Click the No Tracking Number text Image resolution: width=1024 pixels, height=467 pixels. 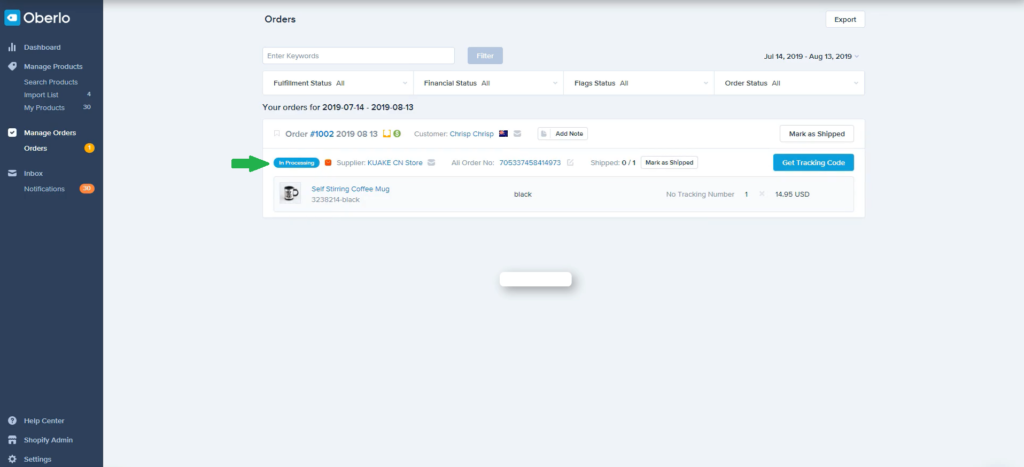pyautogui.click(x=701, y=194)
